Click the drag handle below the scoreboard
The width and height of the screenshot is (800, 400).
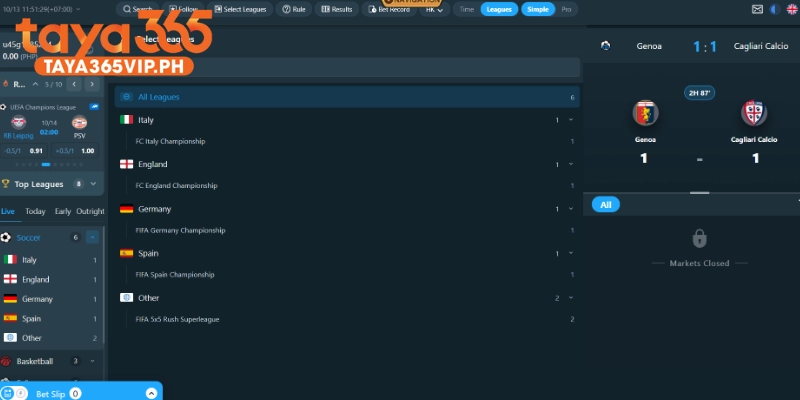(699, 193)
